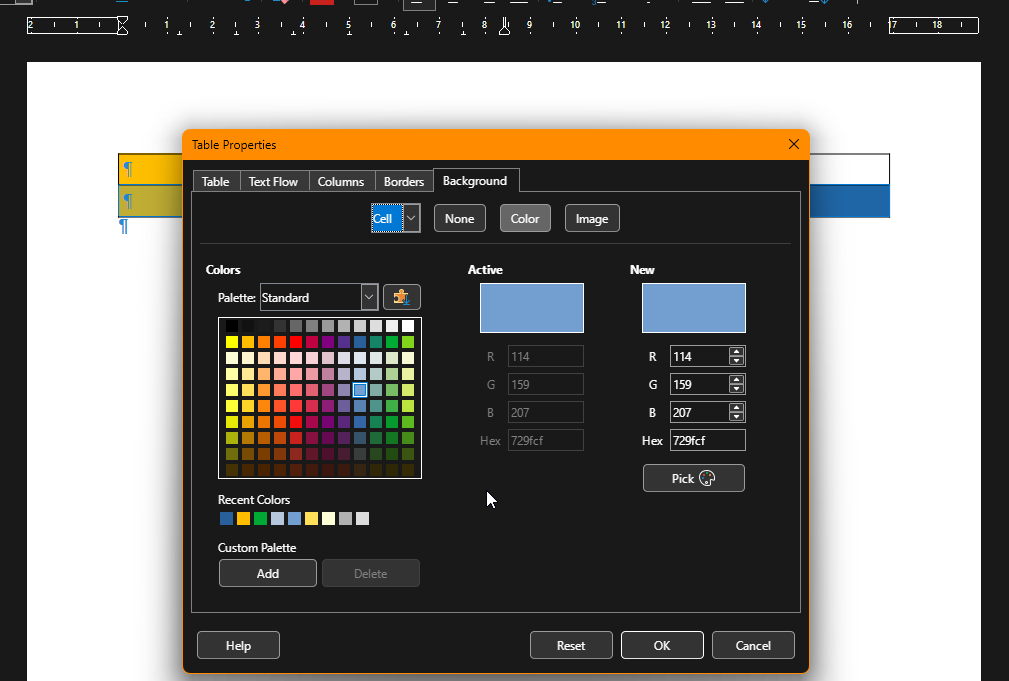Click the Reset button

point(571,645)
